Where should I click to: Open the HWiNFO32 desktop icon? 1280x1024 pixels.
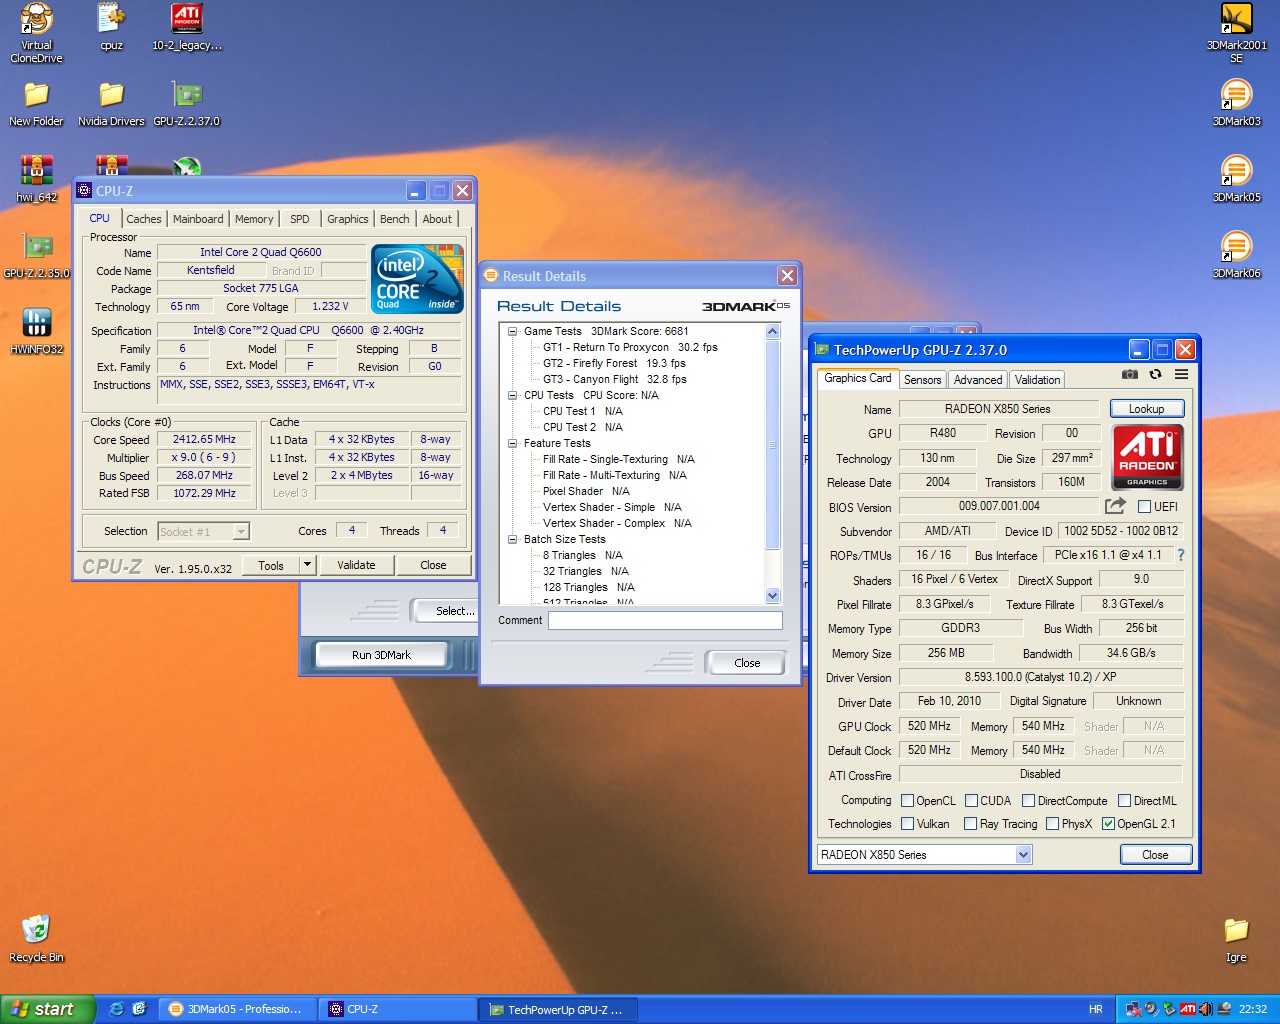37,323
